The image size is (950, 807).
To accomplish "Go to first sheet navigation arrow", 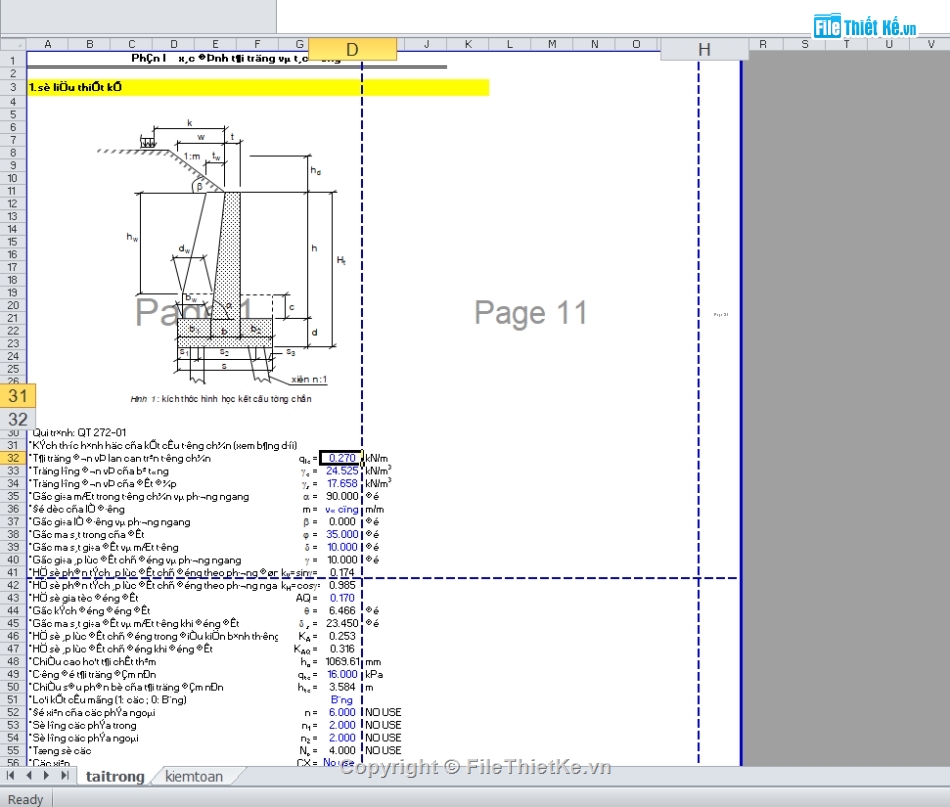I will [x=10, y=775].
